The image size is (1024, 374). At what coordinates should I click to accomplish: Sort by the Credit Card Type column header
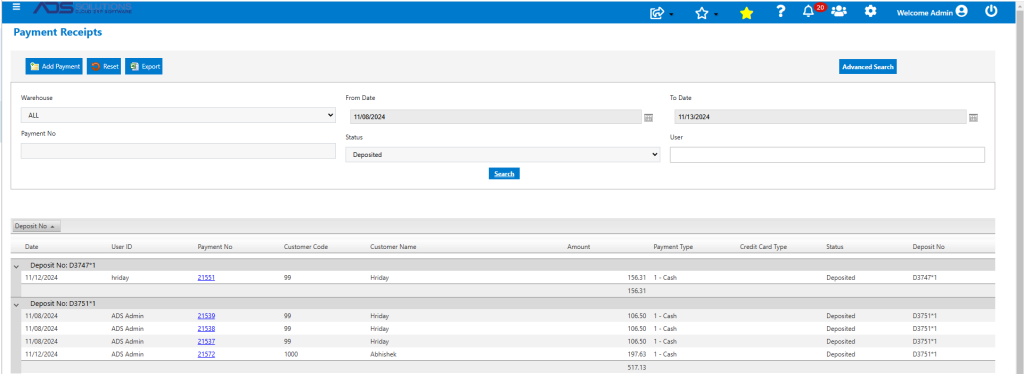763,247
